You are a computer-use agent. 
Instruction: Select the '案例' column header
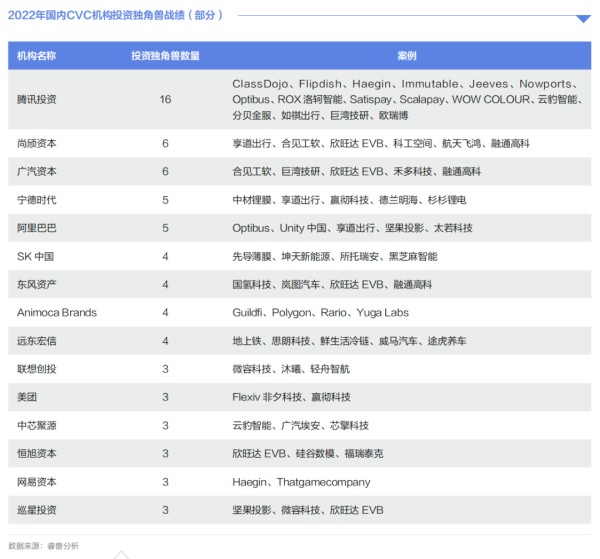click(407, 56)
